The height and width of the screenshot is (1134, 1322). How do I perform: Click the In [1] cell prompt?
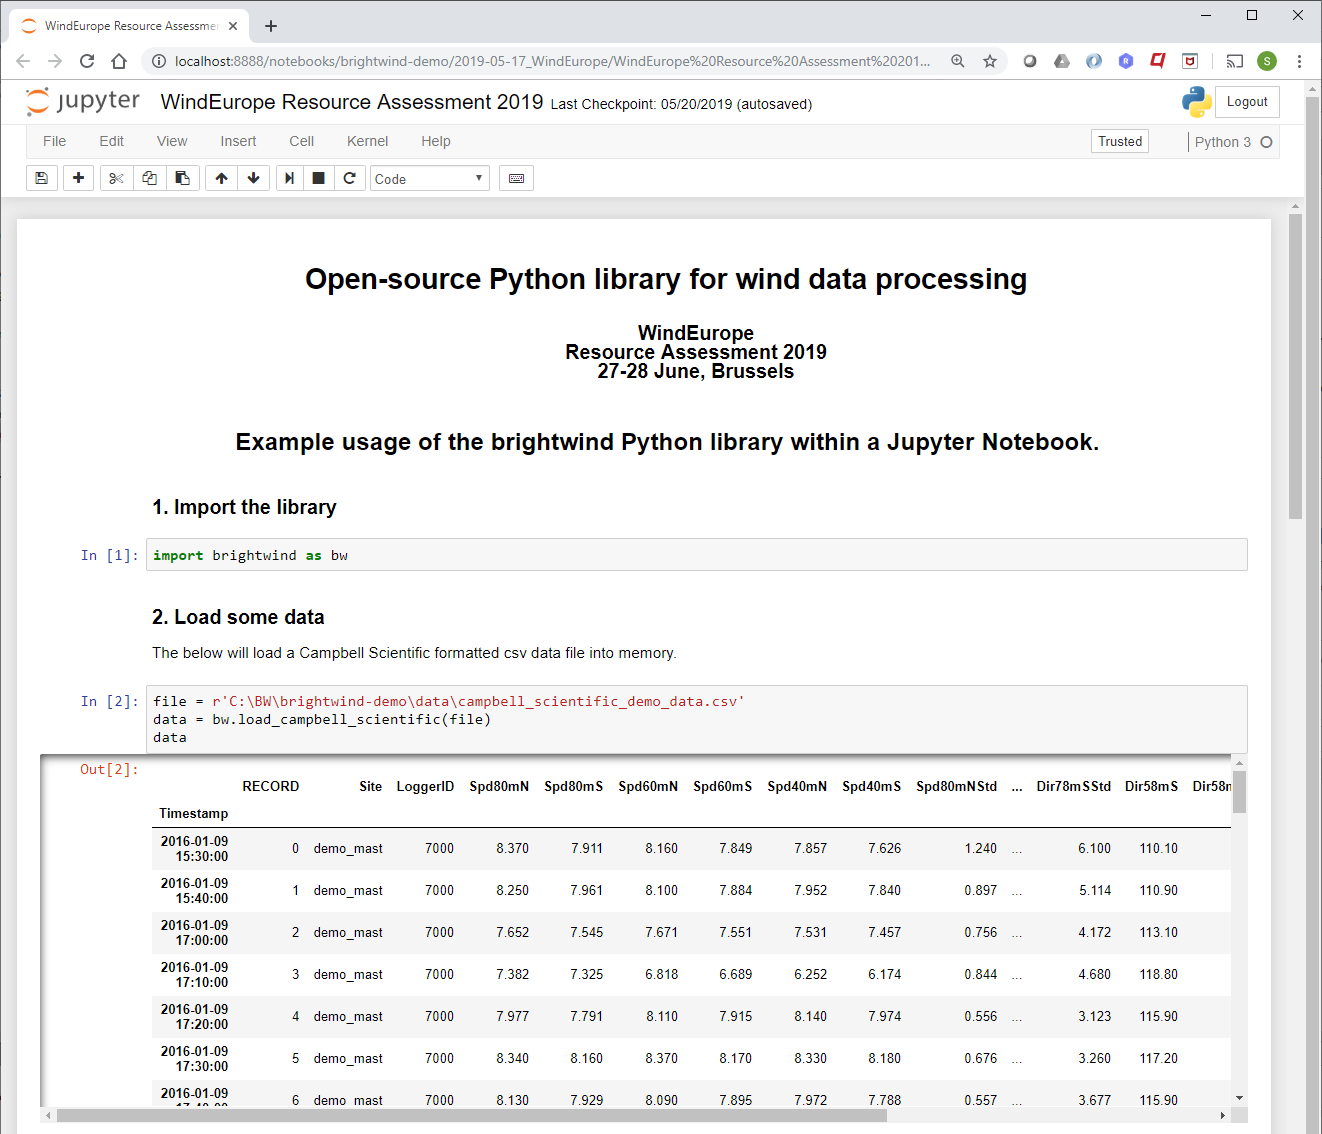coord(109,555)
